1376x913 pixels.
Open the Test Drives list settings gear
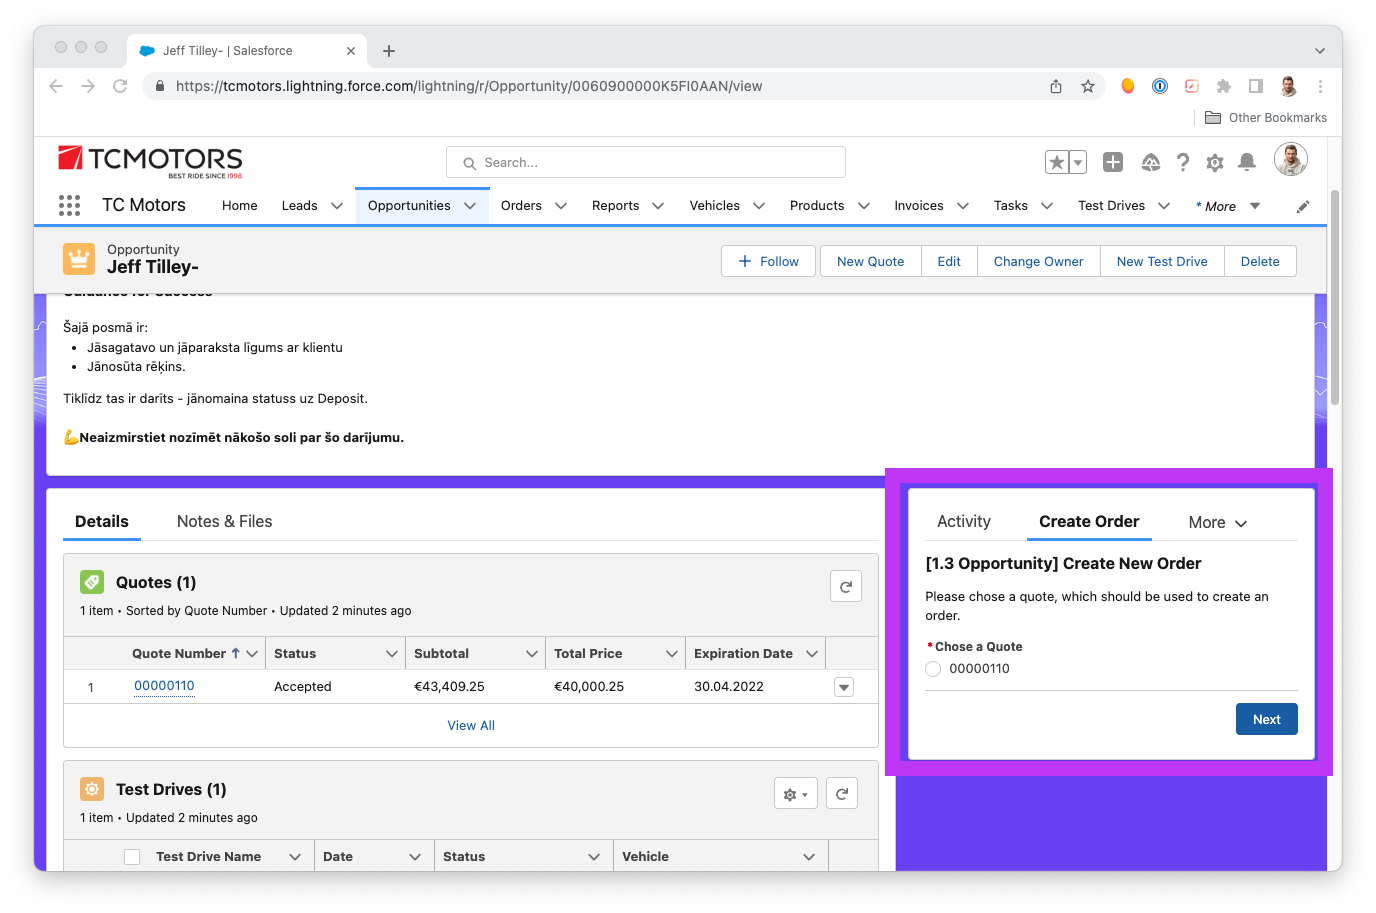[x=796, y=794]
